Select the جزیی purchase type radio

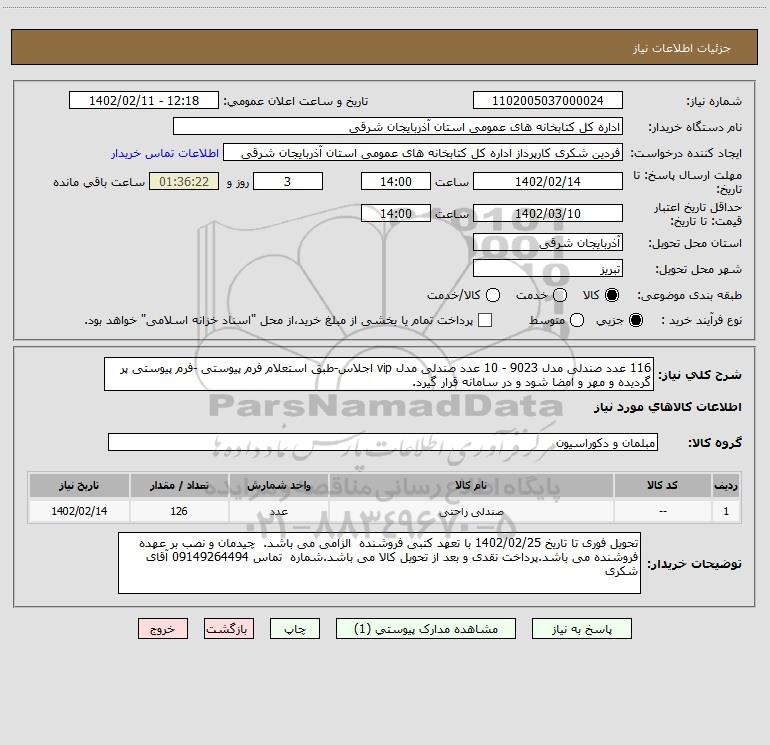click(x=636, y=320)
